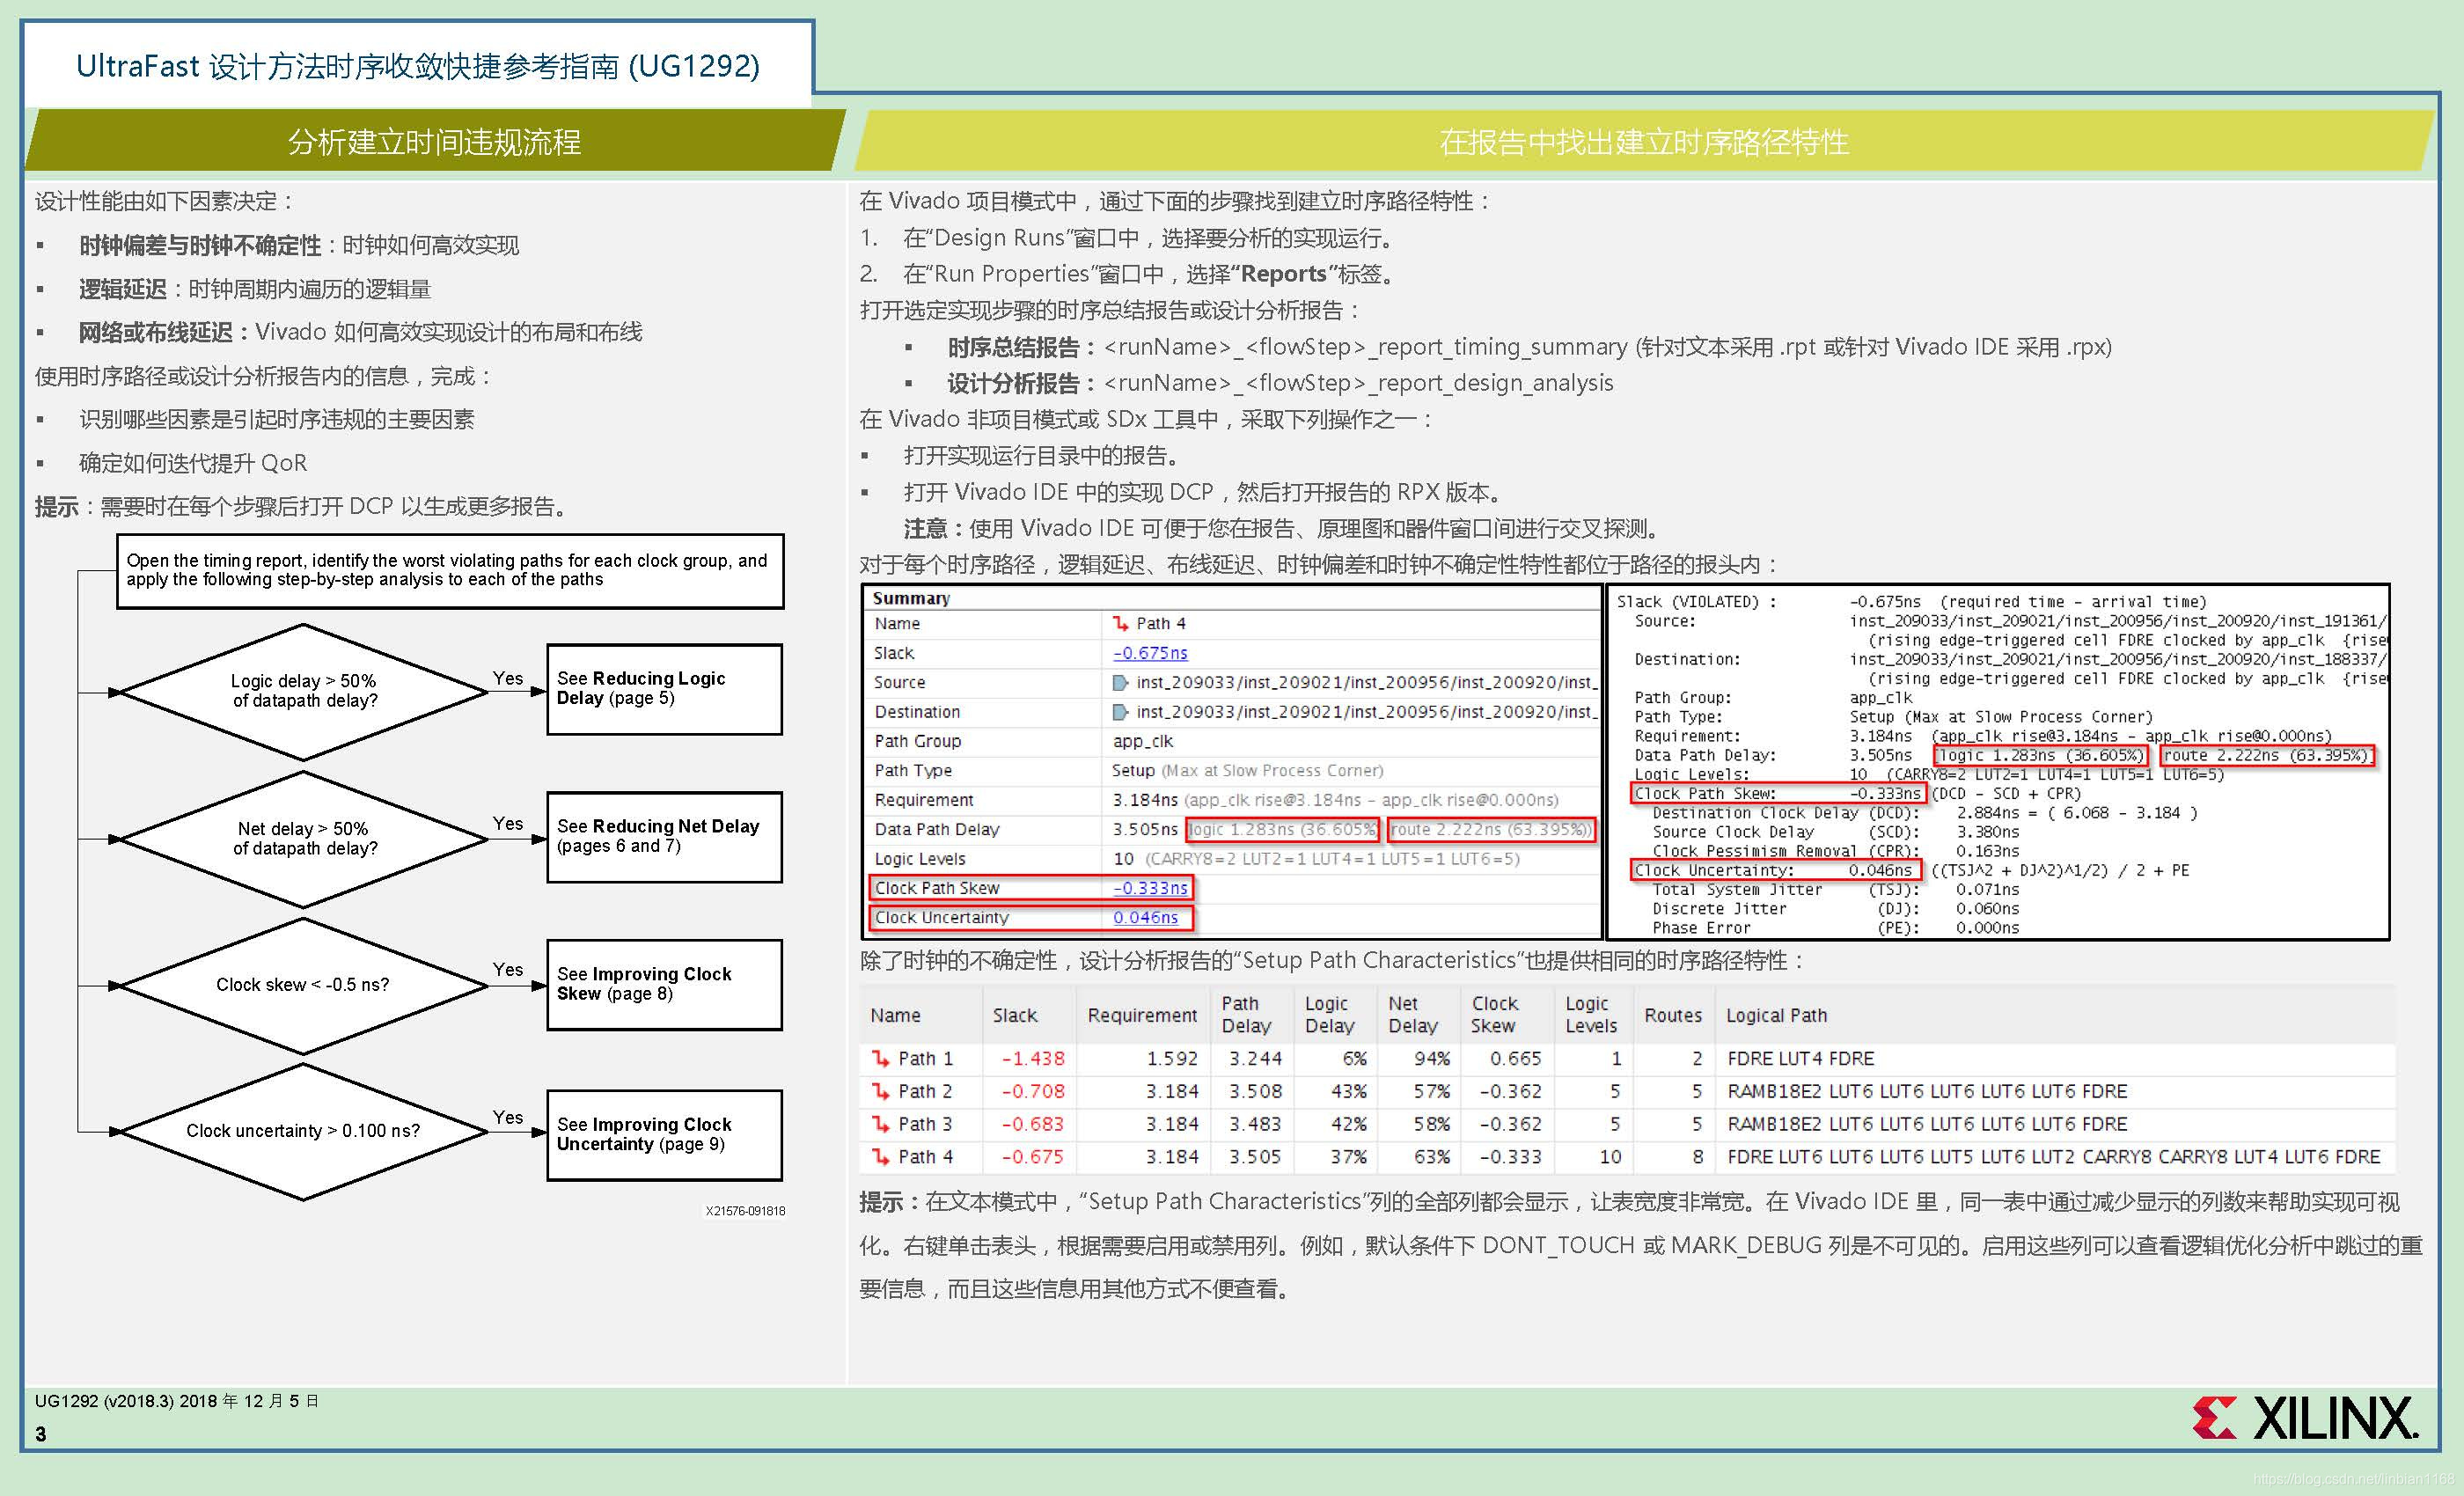2464x1496 pixels.
Task: Click 'Clock Path Skew:' in the text report
Action: 1705,793
